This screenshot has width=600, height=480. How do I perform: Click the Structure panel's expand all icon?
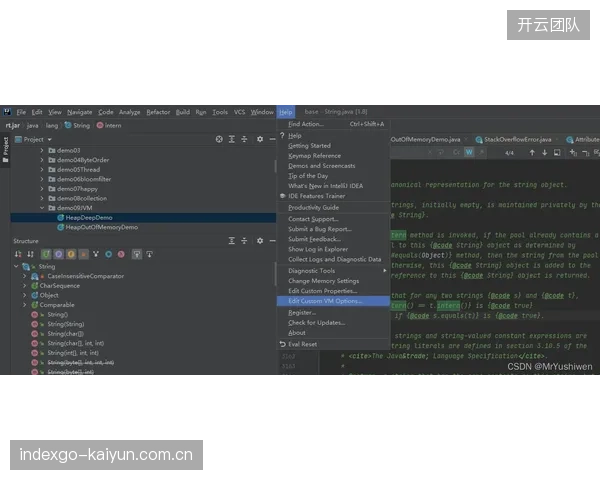pos(232,241)
